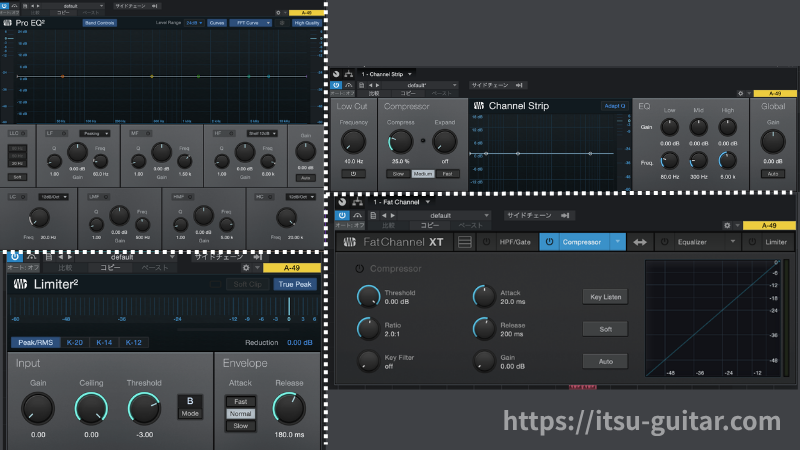
Task: Select K-14 metering tab in Limiter
Action: point(104,342)
